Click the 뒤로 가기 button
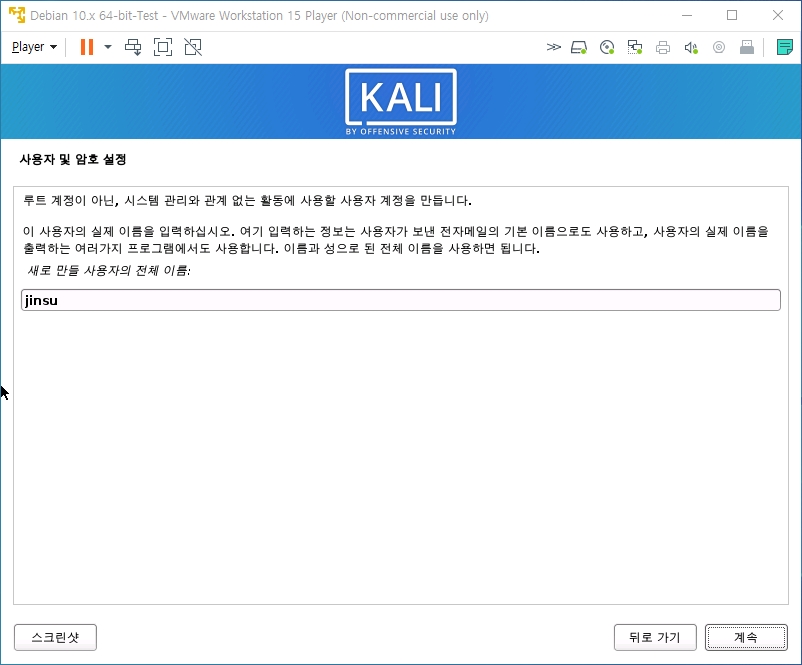The height and width of the screenshot is (665, 802). tap(655, 637)
